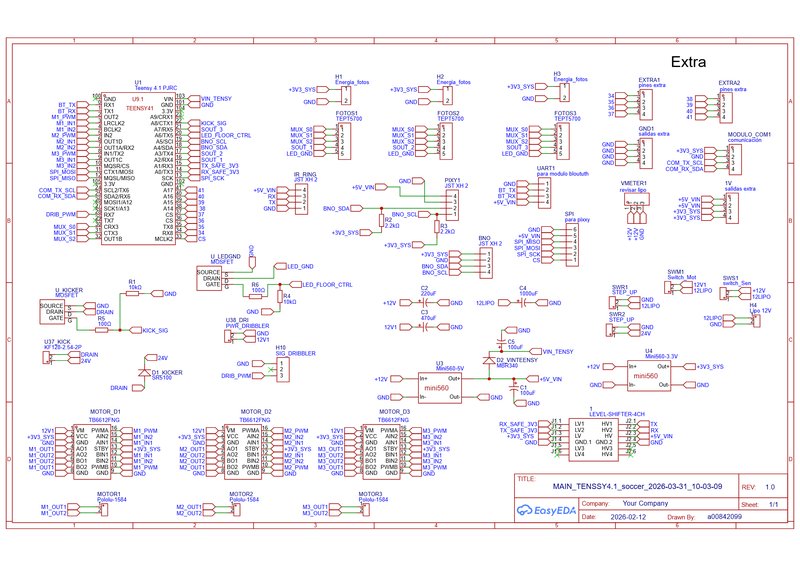
Task: Select the C1 100uF capacitor symbol
Action: pos(513,387)
